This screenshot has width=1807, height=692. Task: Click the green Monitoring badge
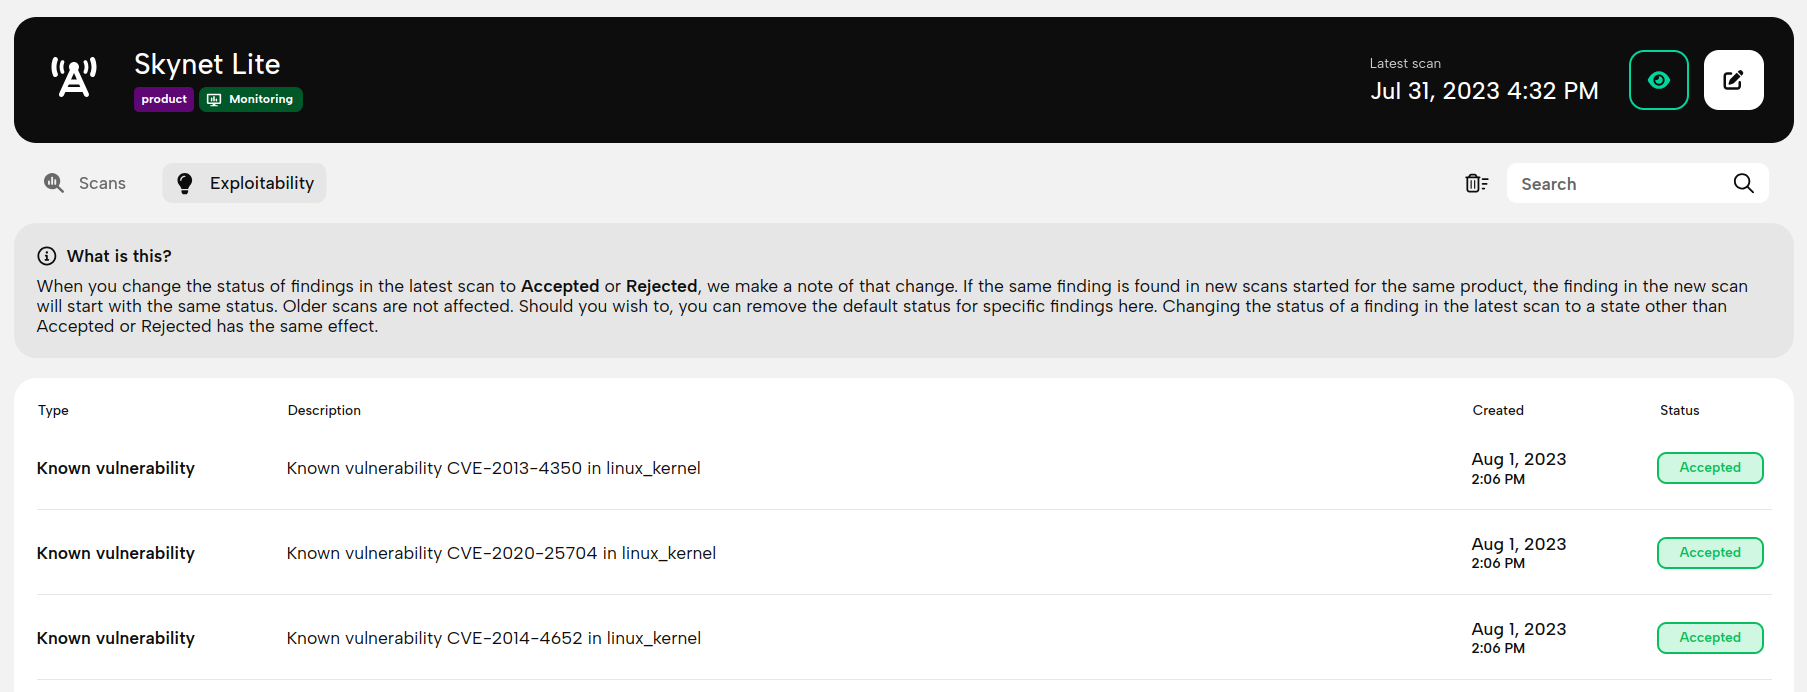tap(251, 99)
